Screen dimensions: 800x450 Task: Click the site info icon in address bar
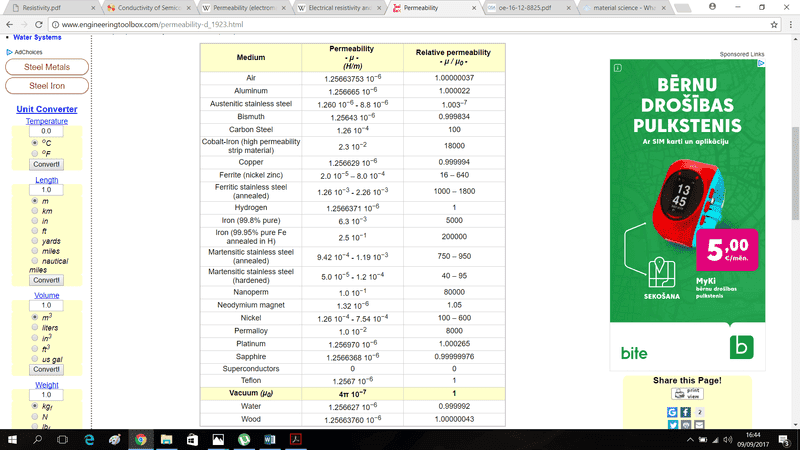tap(55, 24)
